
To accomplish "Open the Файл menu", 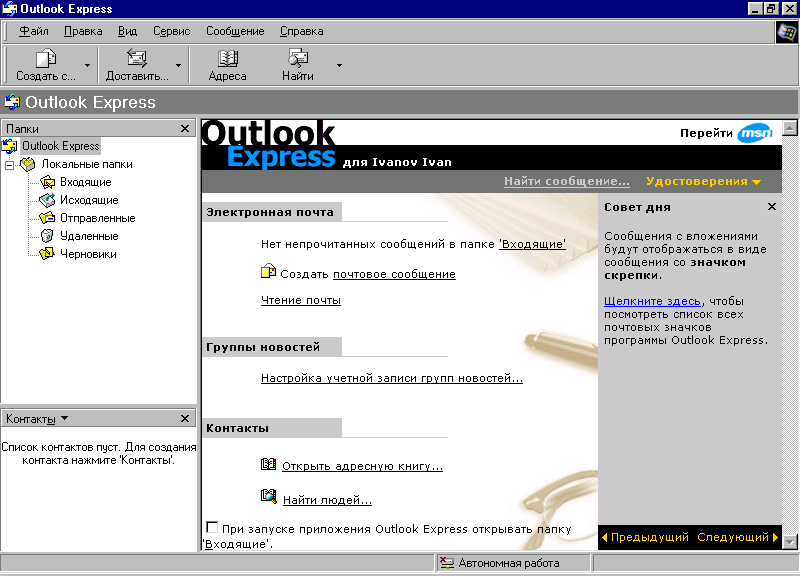I will (x=34, y=31).
